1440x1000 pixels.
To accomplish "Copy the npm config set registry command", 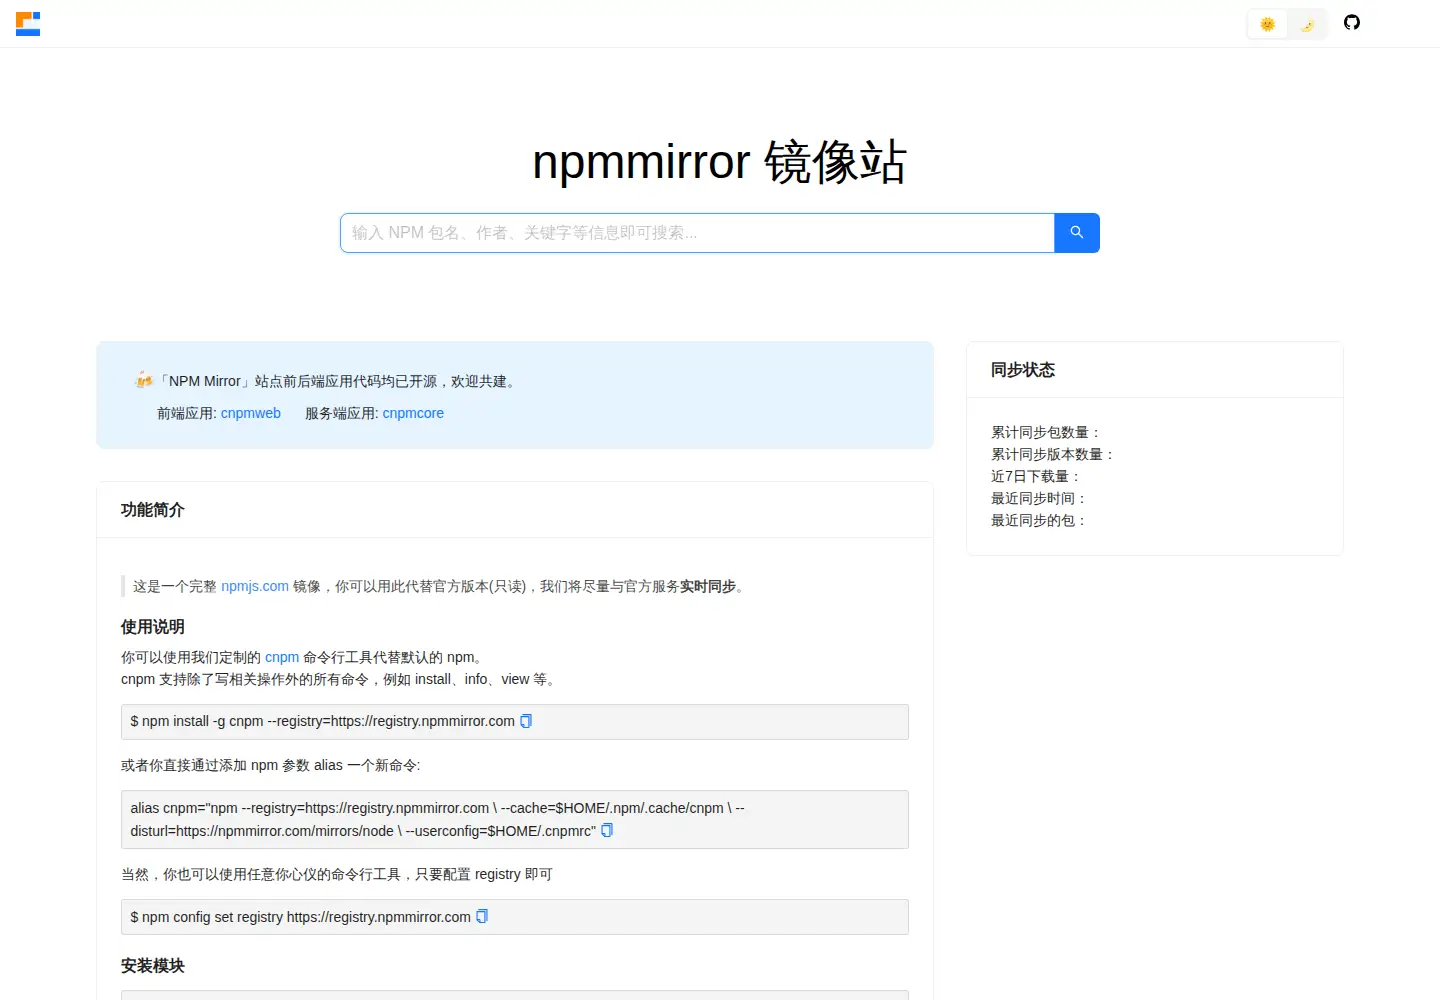I will tap(482, 917).
